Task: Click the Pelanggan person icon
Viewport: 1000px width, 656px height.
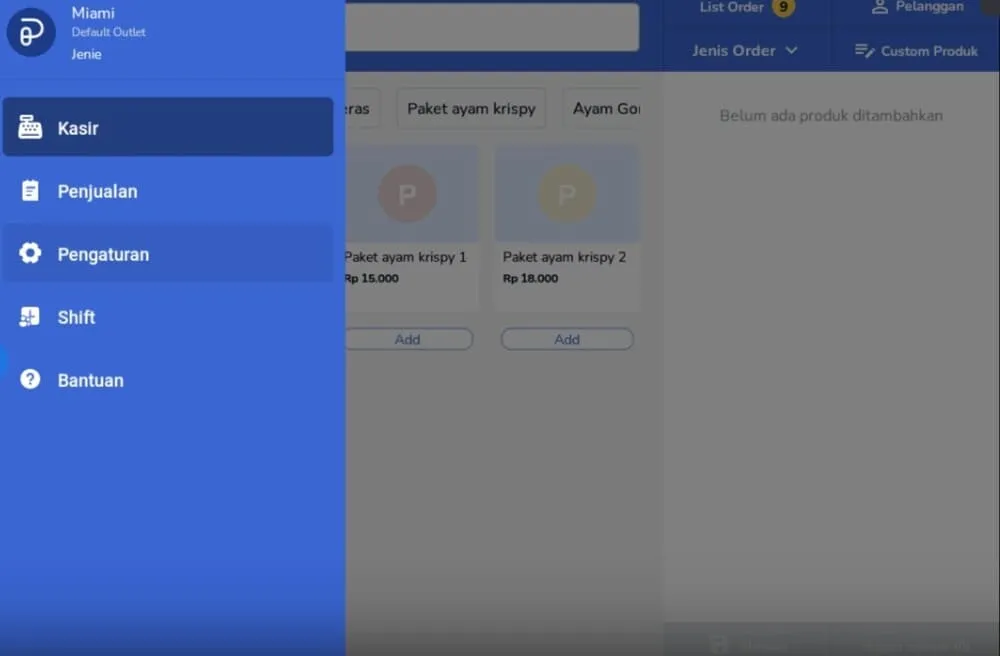Action: pyautogui.click(x=880, y=7)
